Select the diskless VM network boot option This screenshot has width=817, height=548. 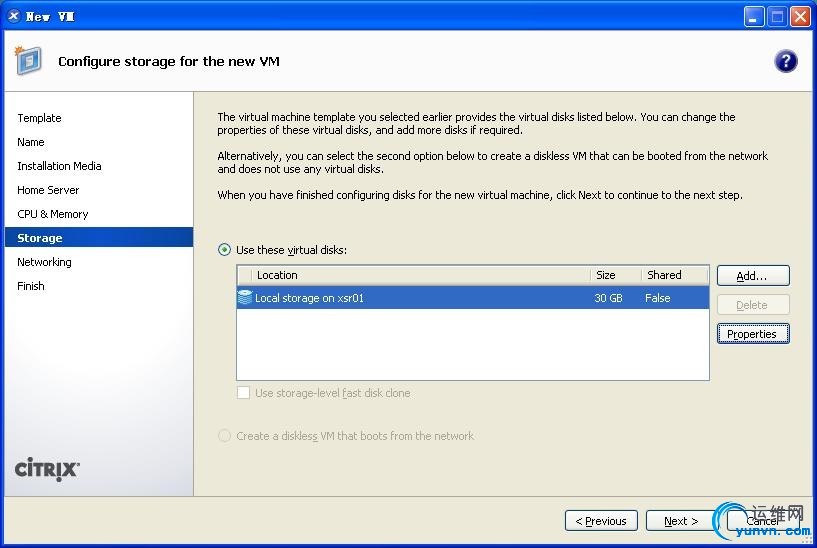(x=225, y=436)
